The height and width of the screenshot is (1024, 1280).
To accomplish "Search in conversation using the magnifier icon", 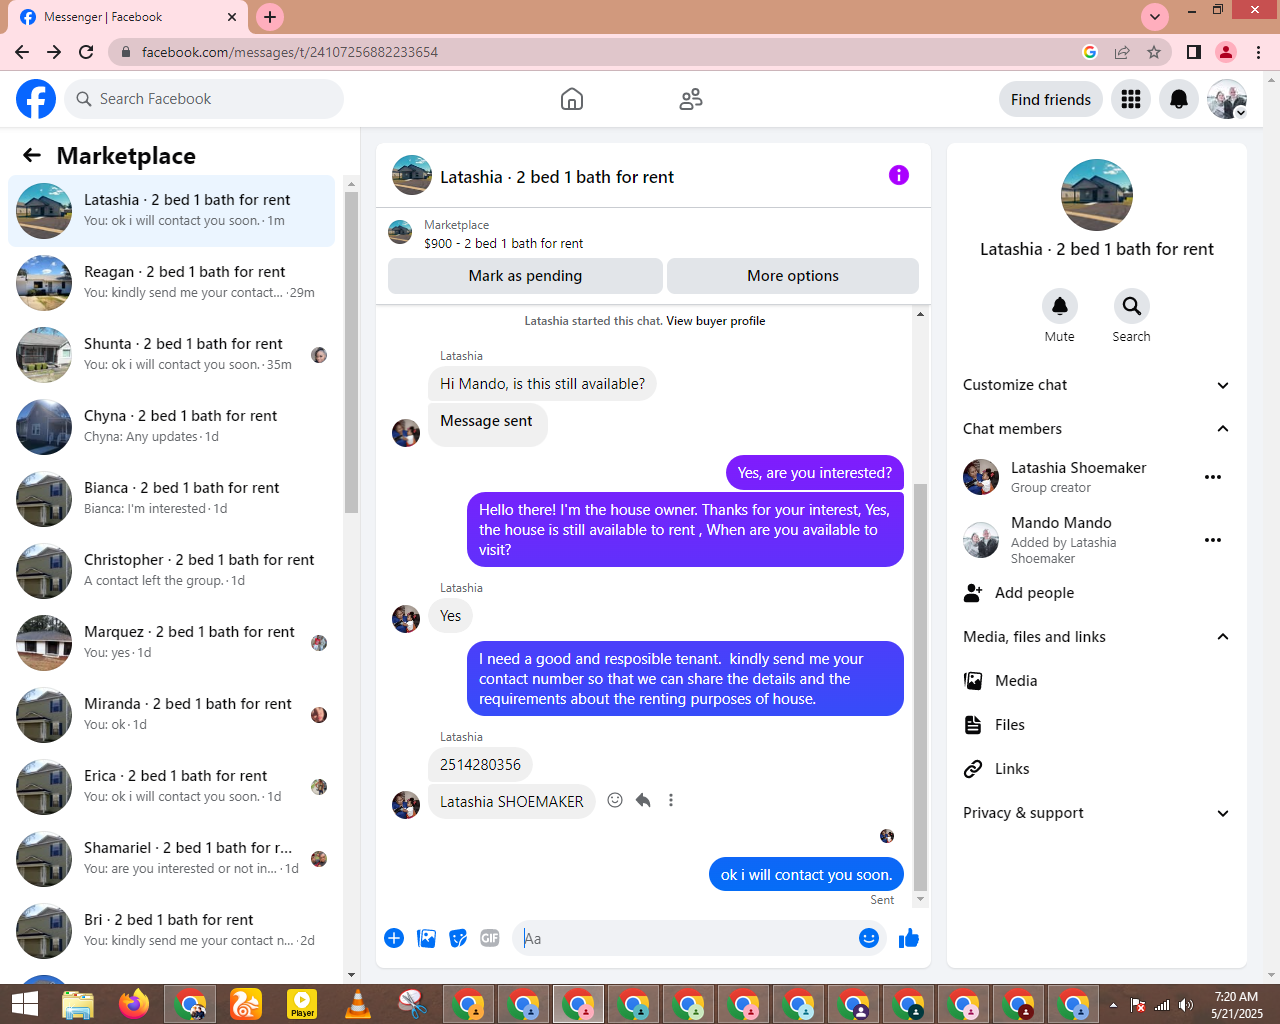I will point(1131,306).
